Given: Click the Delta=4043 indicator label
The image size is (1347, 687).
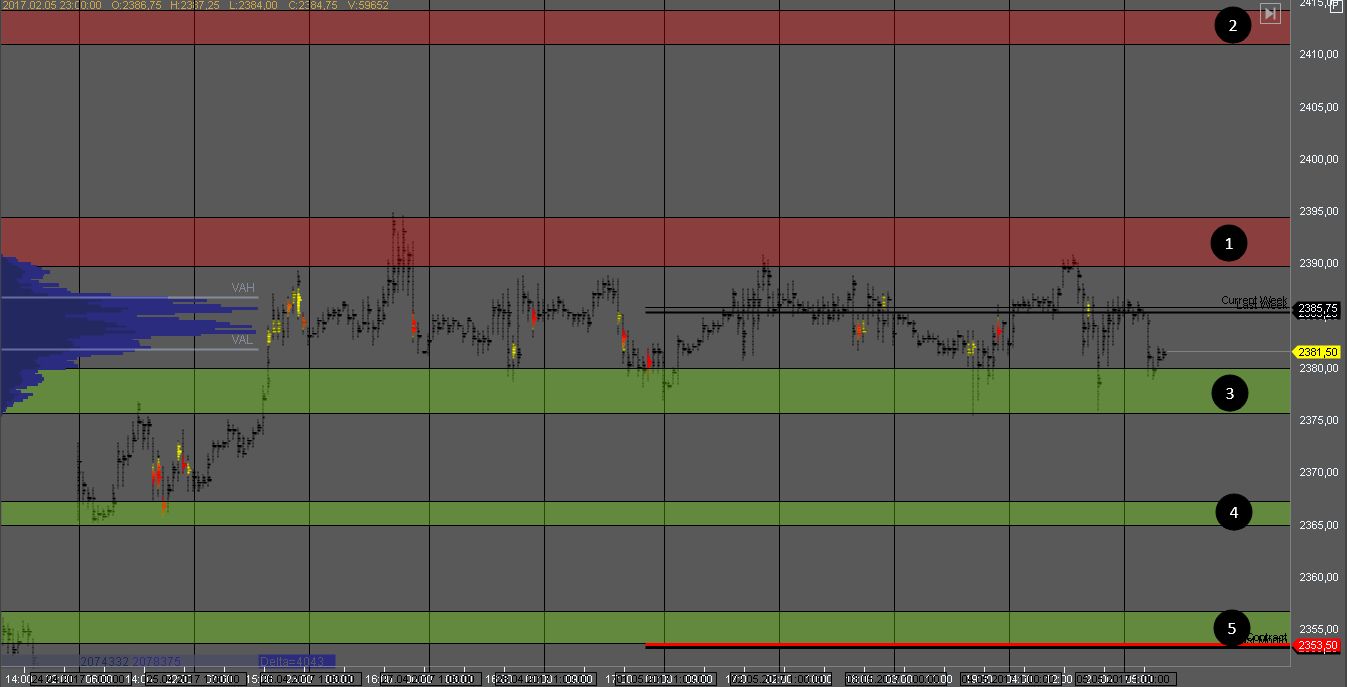Looking at the screenshot, I should (x=296, y=661).
